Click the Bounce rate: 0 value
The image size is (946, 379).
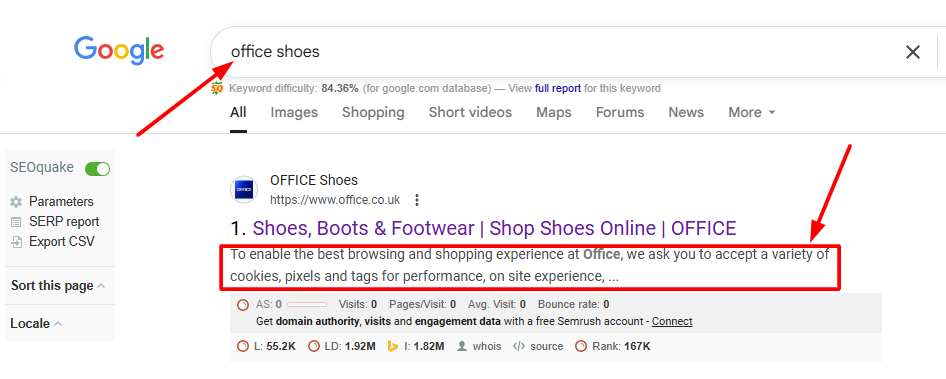tap(573, 305)
